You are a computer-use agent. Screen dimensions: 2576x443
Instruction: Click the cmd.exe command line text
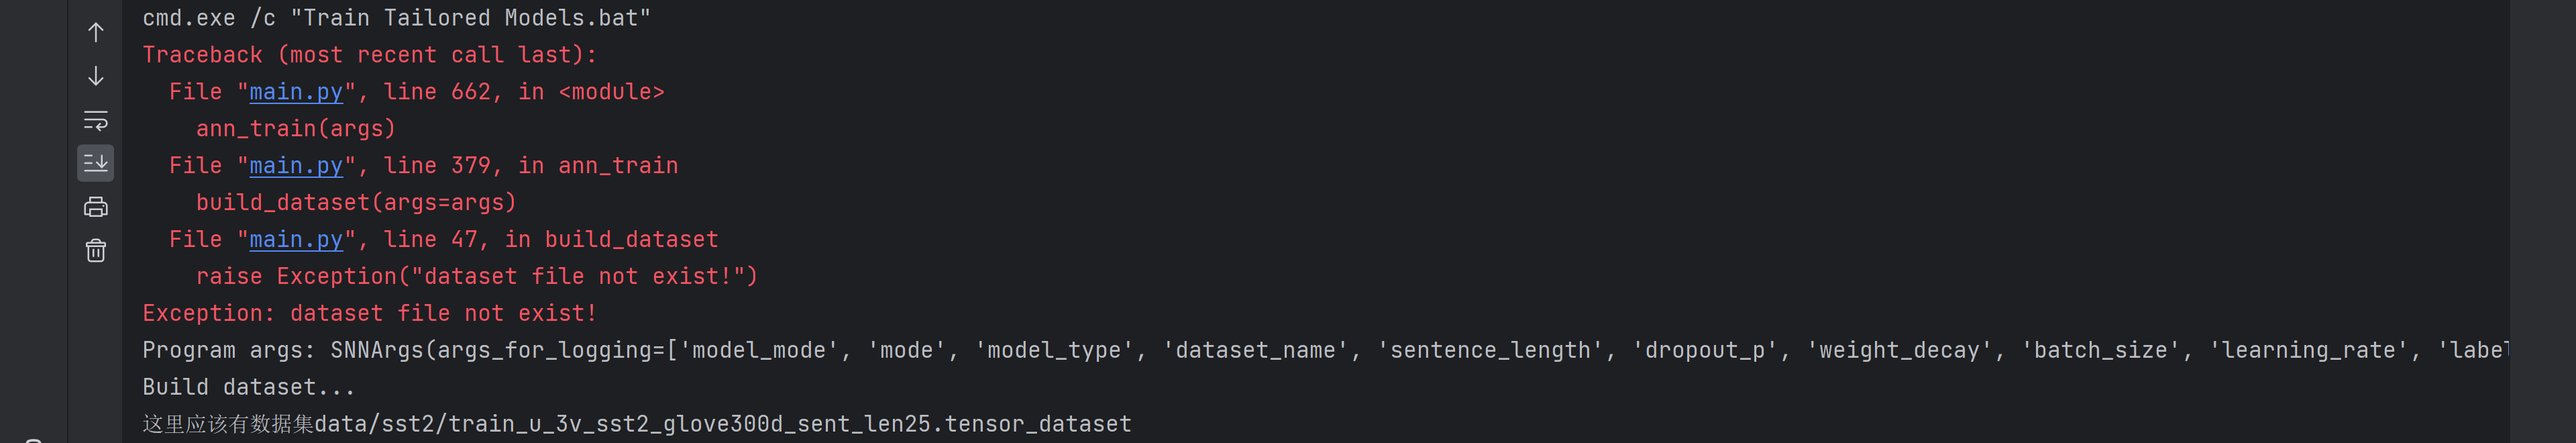point(396,18)
